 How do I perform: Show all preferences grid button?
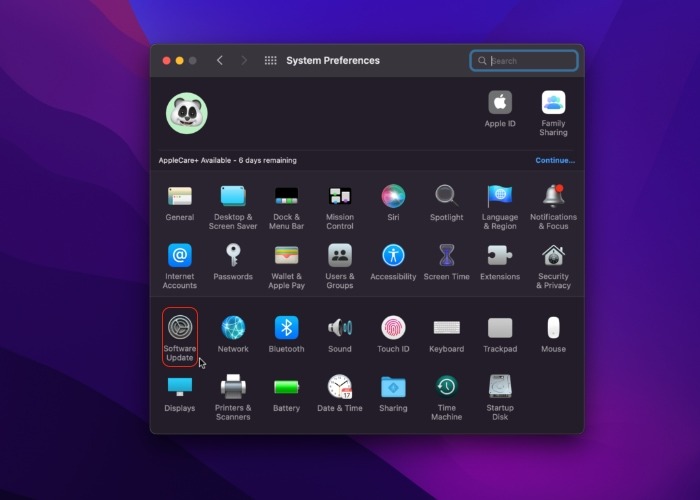[x=271, y=60]
